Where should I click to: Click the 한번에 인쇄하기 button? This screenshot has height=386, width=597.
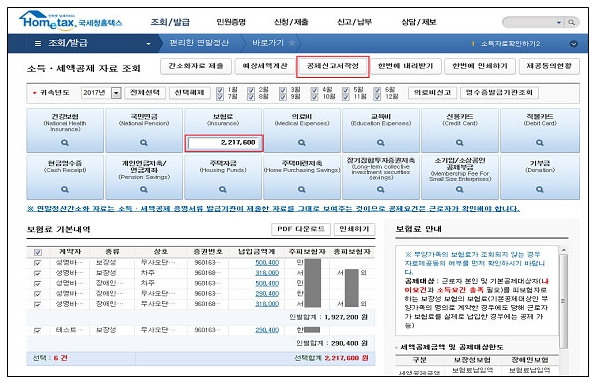480,66
